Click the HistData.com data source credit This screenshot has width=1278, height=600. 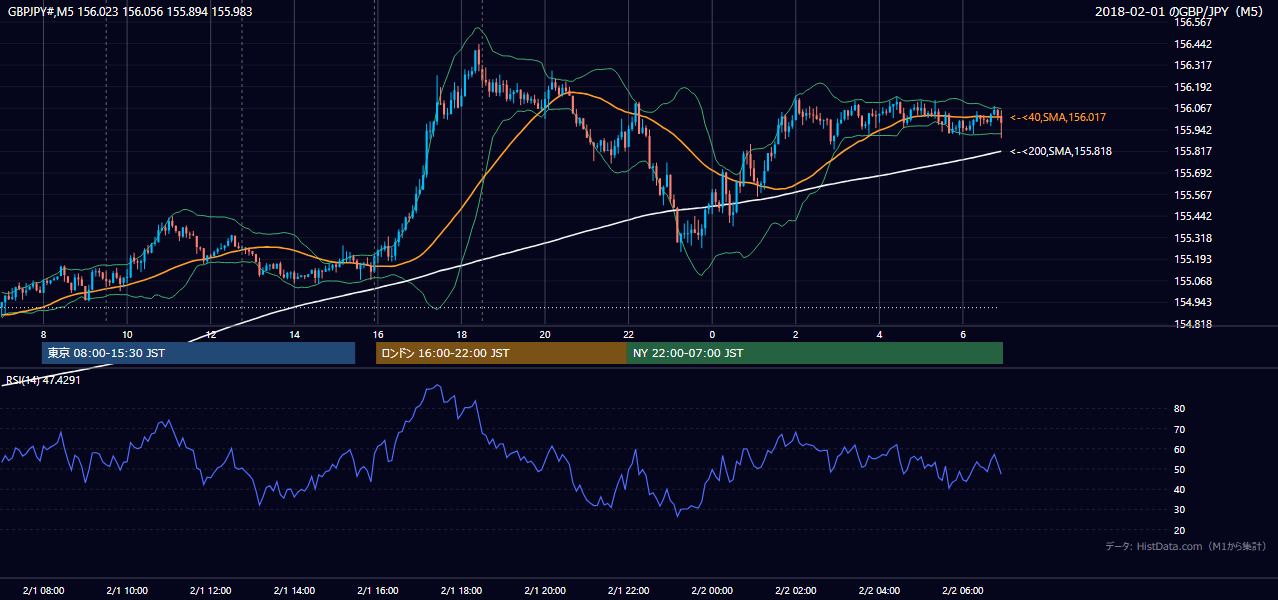pyautogui.click(x=1186, y=546)
